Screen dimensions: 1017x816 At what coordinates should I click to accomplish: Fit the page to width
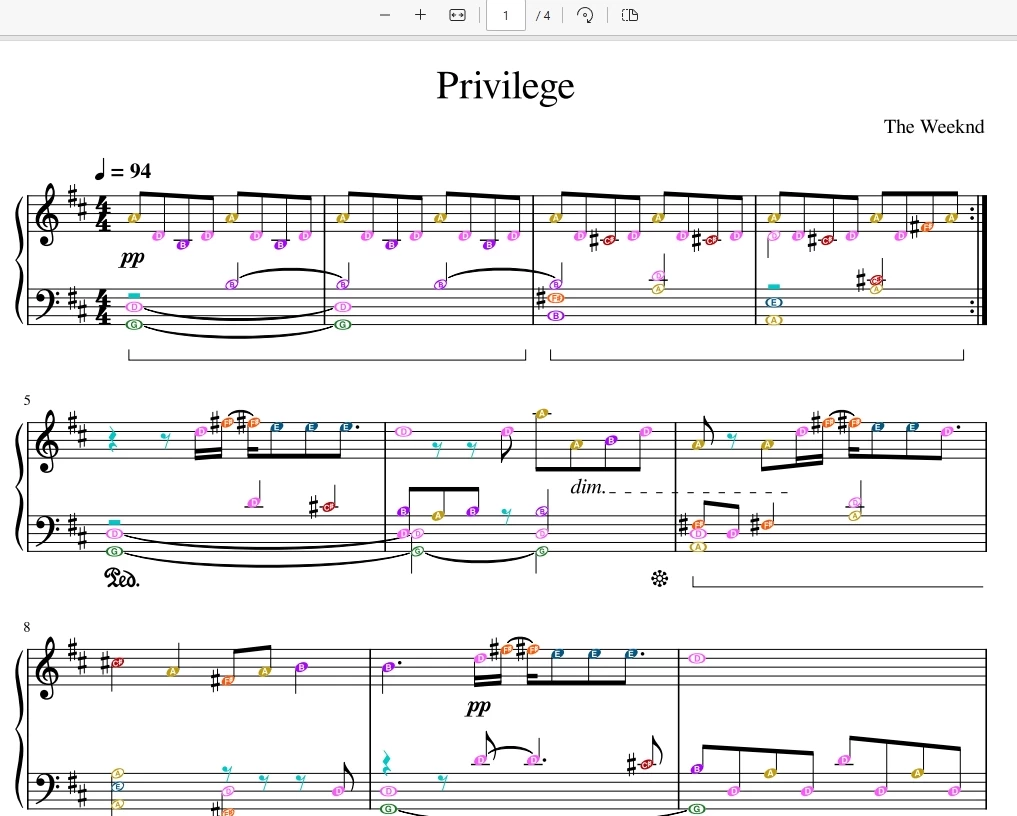[457, 15]
